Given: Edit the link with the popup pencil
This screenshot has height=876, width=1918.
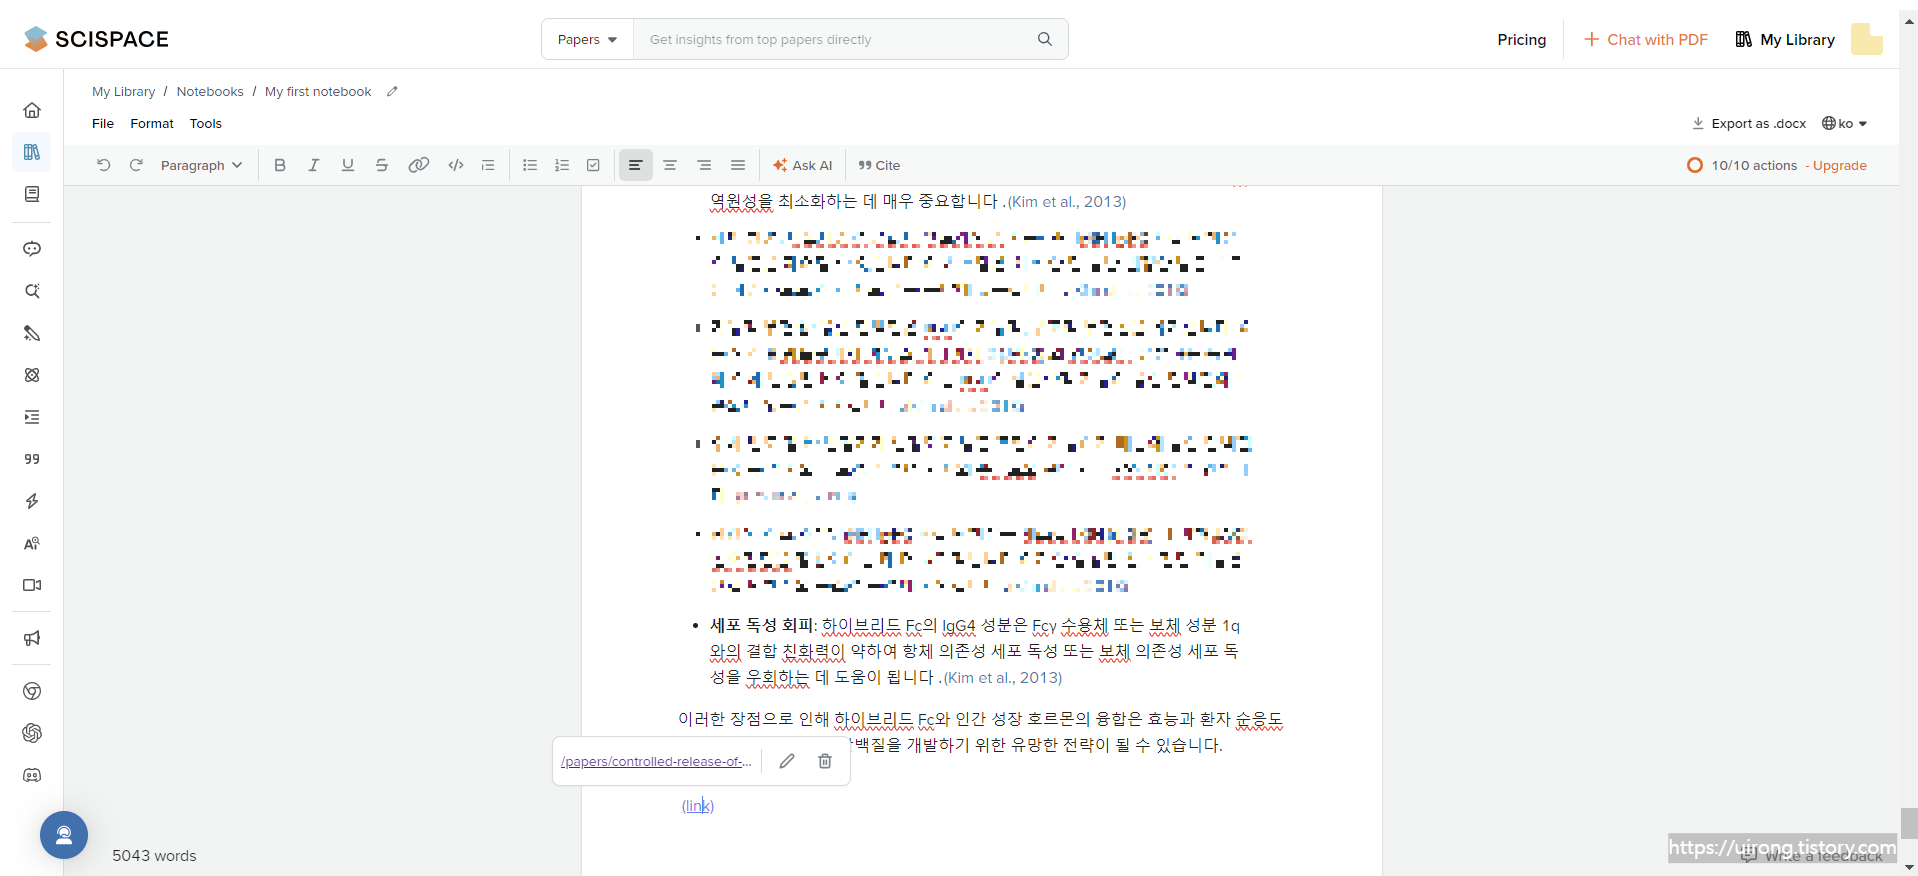Looking at the screenshot, I should (787, 761).
